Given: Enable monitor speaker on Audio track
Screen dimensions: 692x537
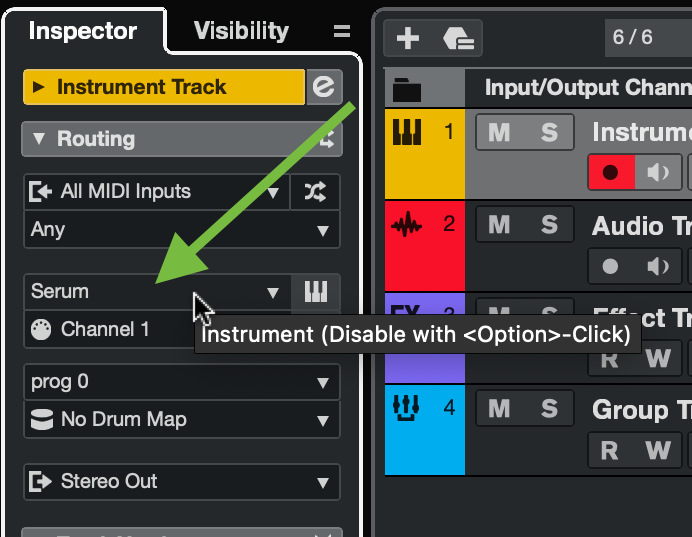Looking at the screenshot, I should pos(658,267).
